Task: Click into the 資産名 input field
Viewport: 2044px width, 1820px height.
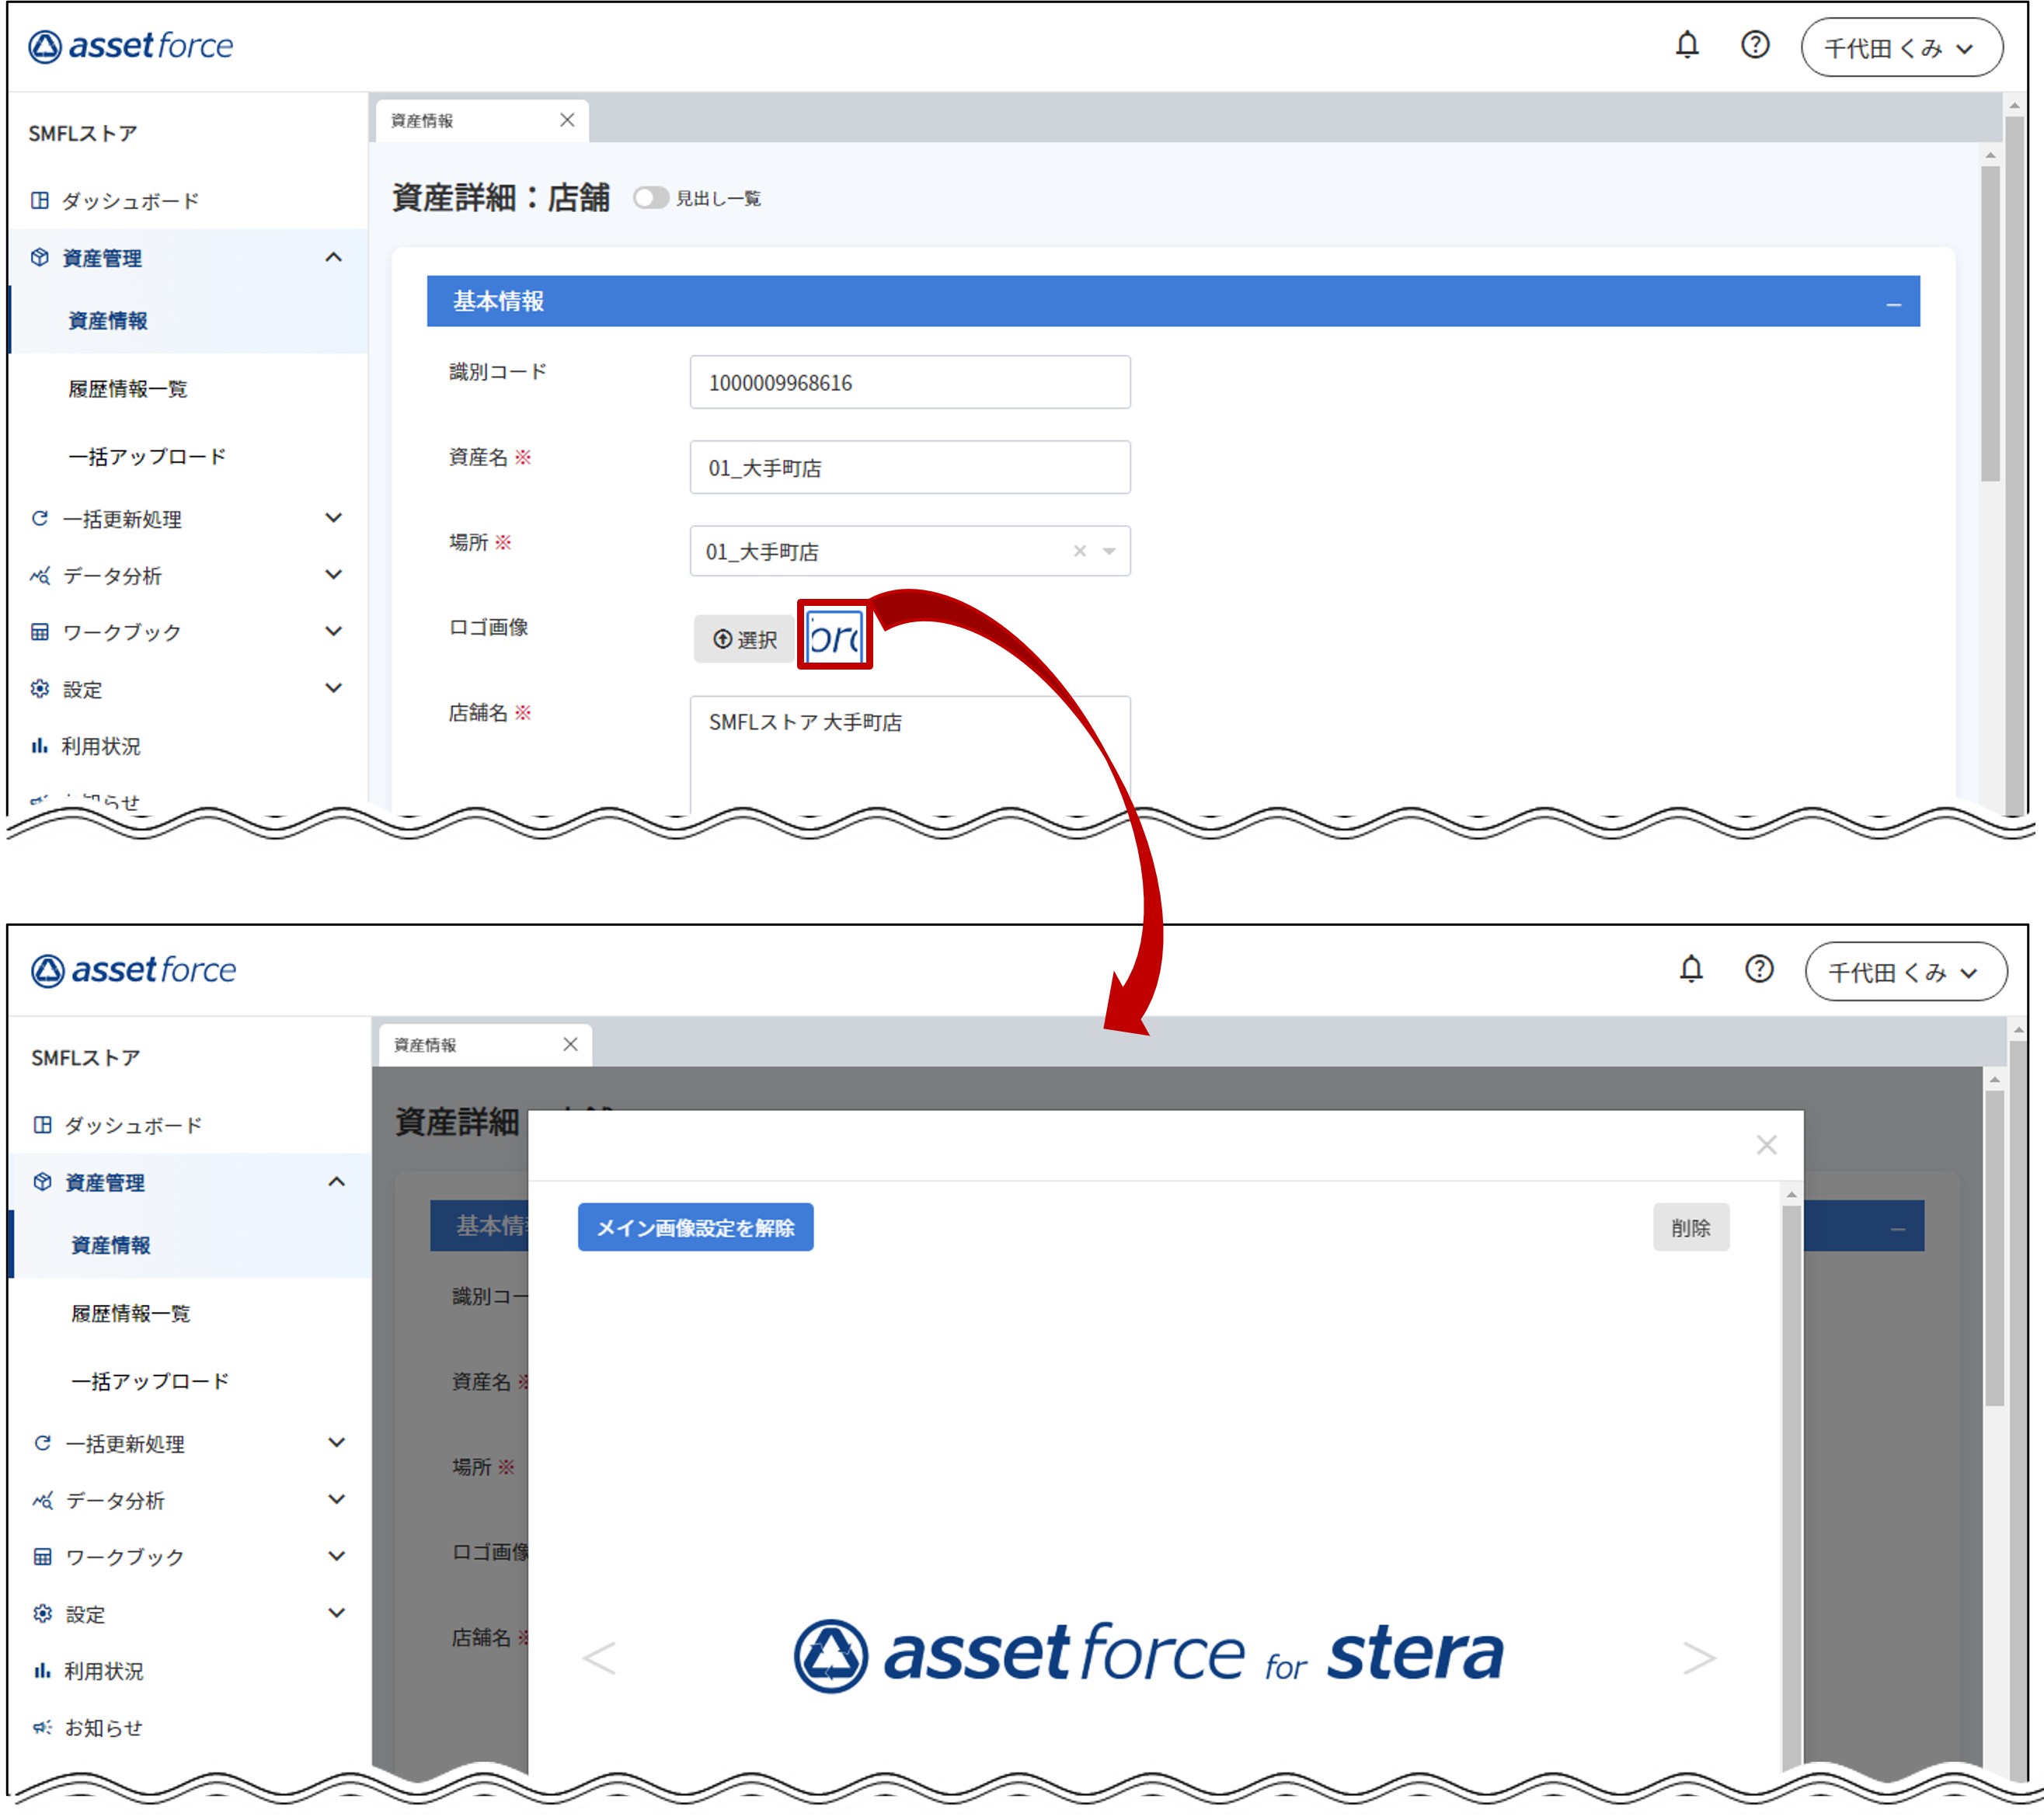Action: point(909,467)
